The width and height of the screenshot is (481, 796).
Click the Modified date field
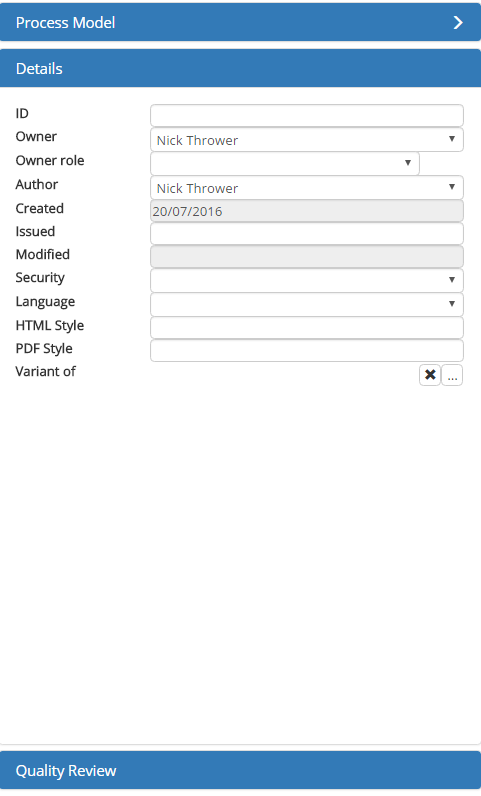307,257
